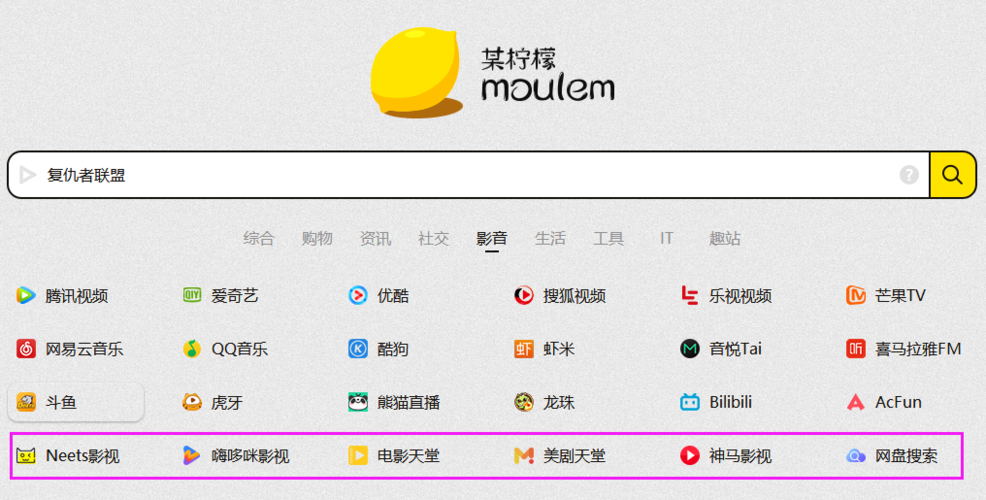The width and height of the screenshot is (986, 500).
Task: Click the Tencent Video (腾讯视频) icon
Action: click(x=26, y=295)
